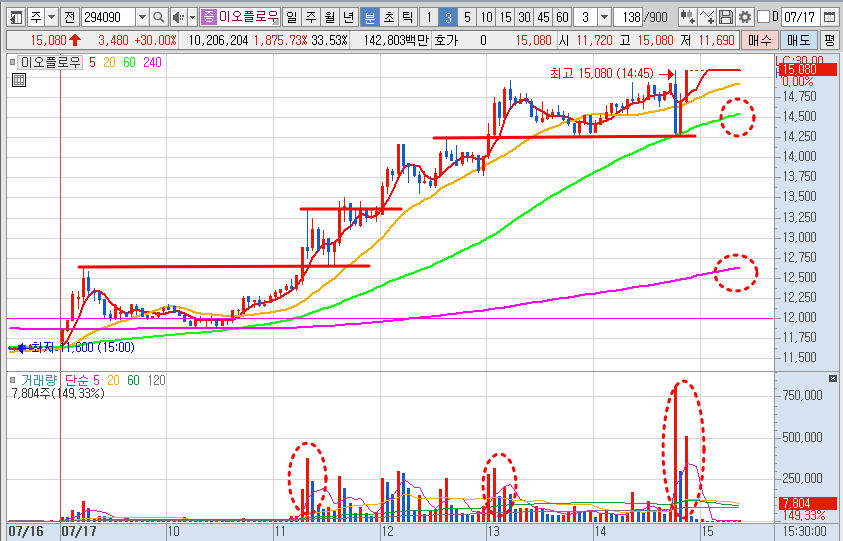
Task: Expand the 주 market type dropdown
Action: pos(52,18)
